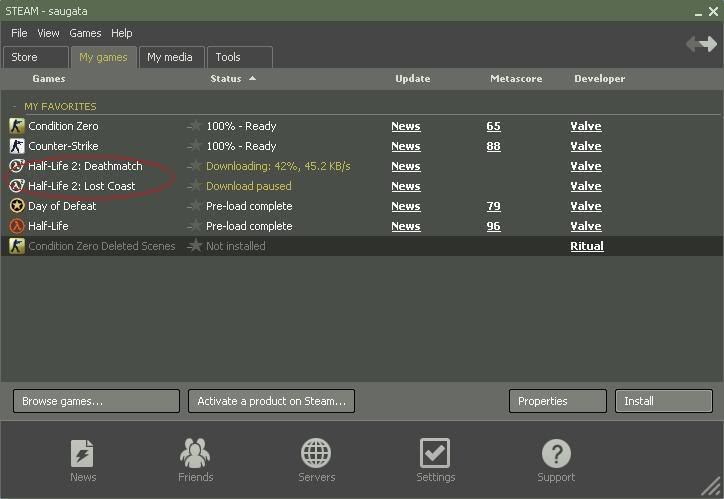Open News link for Counter-Strike

click(x=406, y=146)
